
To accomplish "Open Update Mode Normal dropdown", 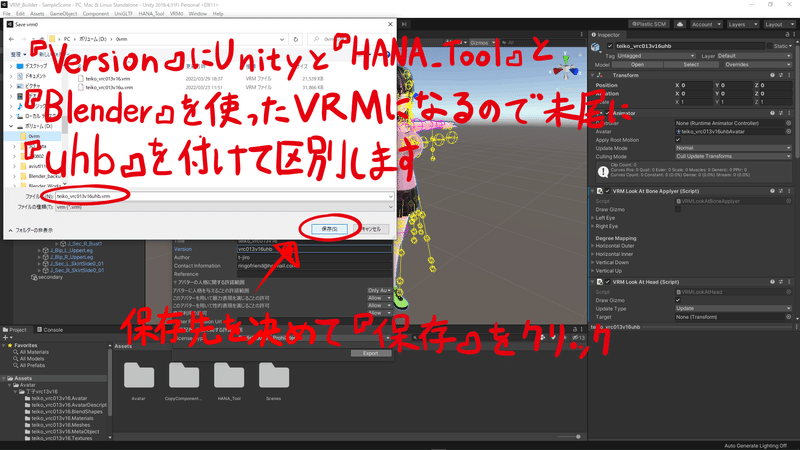I will [733, 148].
